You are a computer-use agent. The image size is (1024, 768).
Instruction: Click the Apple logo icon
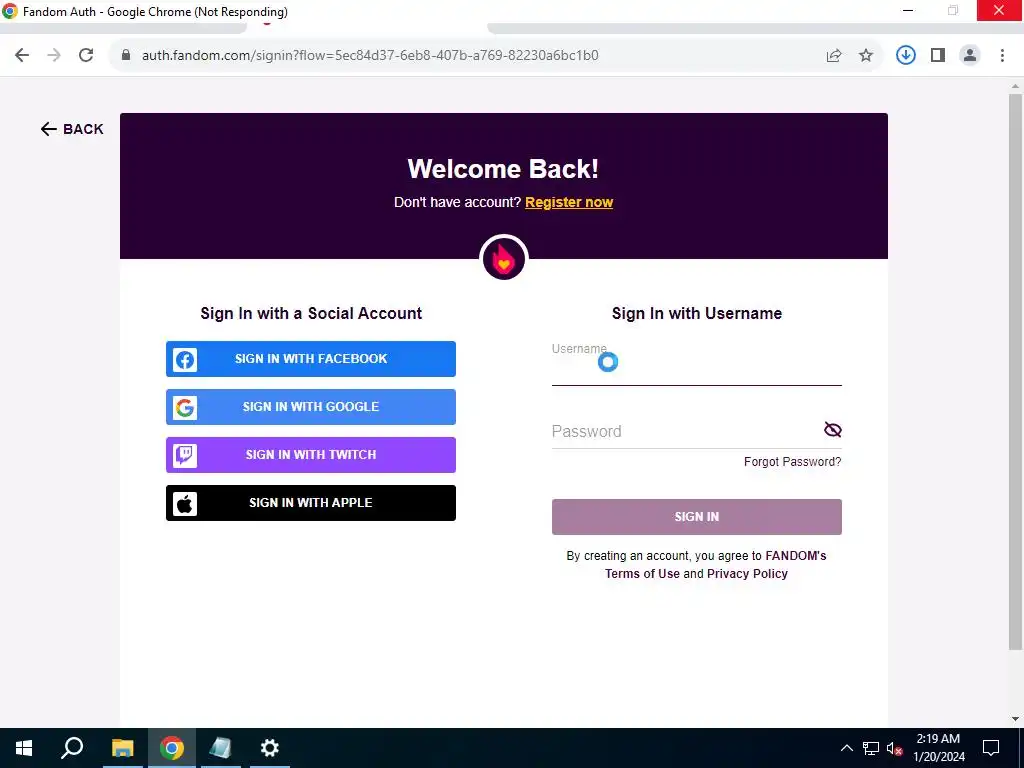coord(185,504)
